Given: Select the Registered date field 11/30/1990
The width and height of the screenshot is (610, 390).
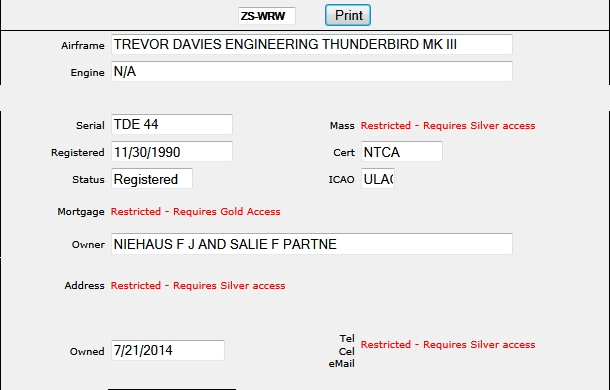Looking at the screenshot, I should click(x=172, y=151).
